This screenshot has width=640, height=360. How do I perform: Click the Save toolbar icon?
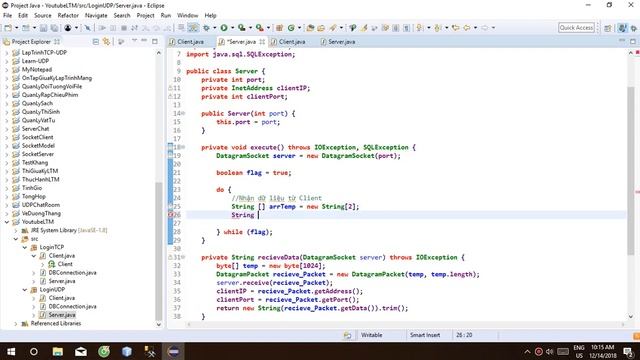(43, 28)
